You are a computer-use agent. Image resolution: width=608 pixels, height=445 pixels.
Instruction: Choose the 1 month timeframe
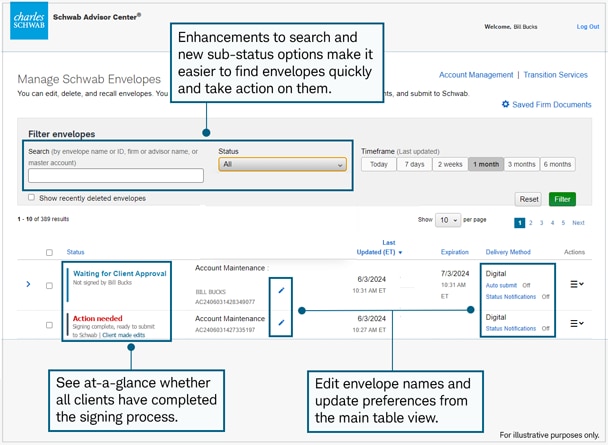pos(486,164)
